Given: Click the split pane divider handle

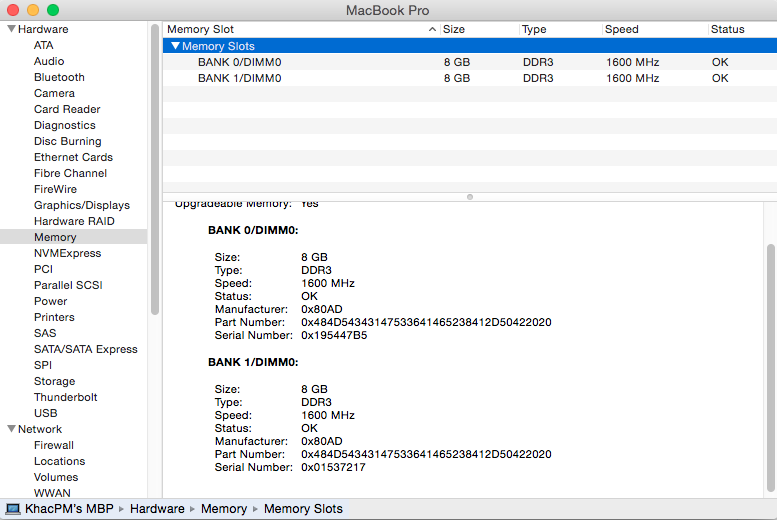Looking at the screenshot, I should [x=470, y=197].
